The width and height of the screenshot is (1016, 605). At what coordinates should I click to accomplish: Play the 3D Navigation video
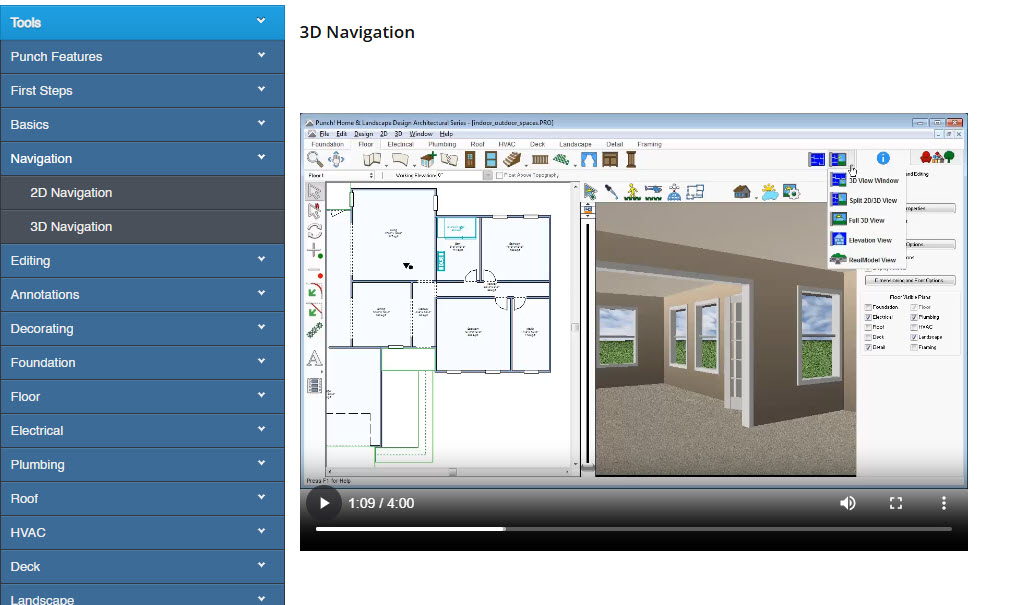[324, 503]
